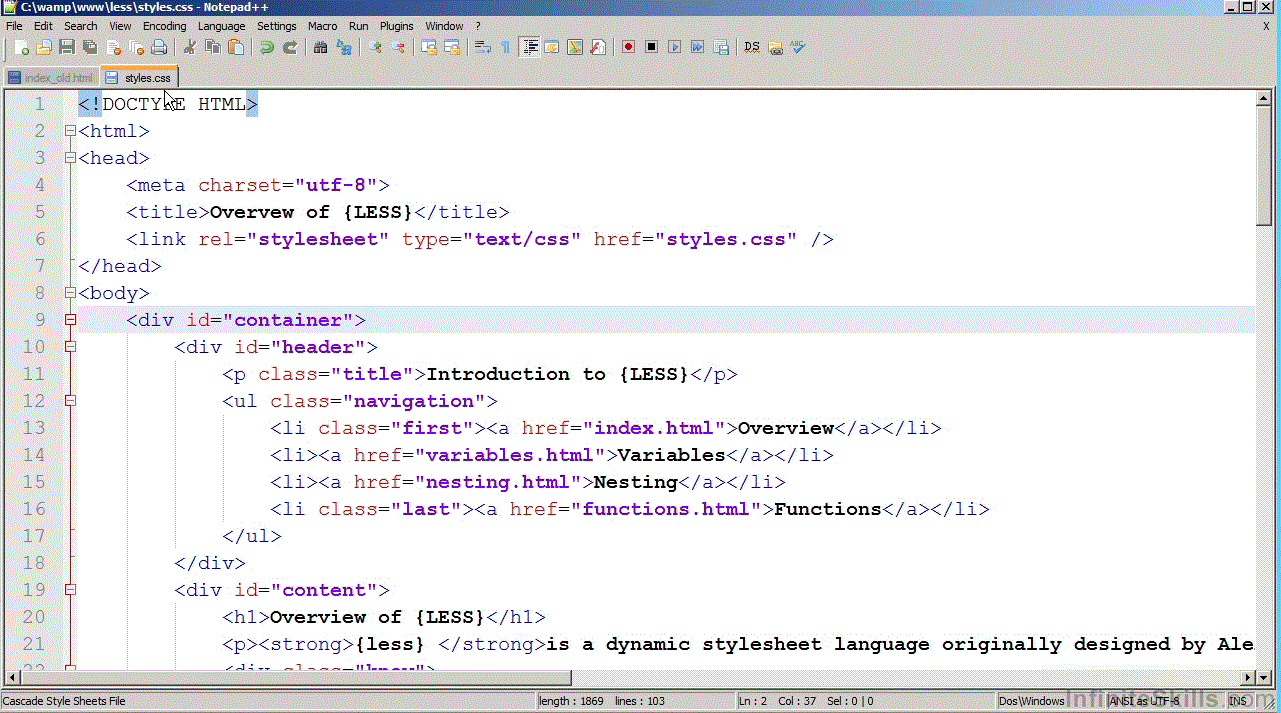Click the Redo arrow icon

(290, 47)
